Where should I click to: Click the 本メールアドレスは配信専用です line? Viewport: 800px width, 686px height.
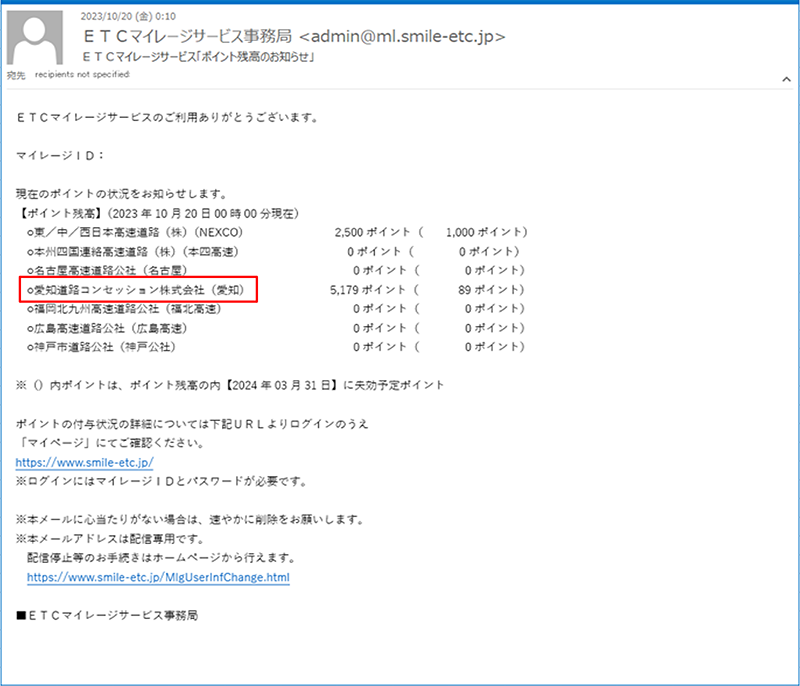(x=111, y=539)
